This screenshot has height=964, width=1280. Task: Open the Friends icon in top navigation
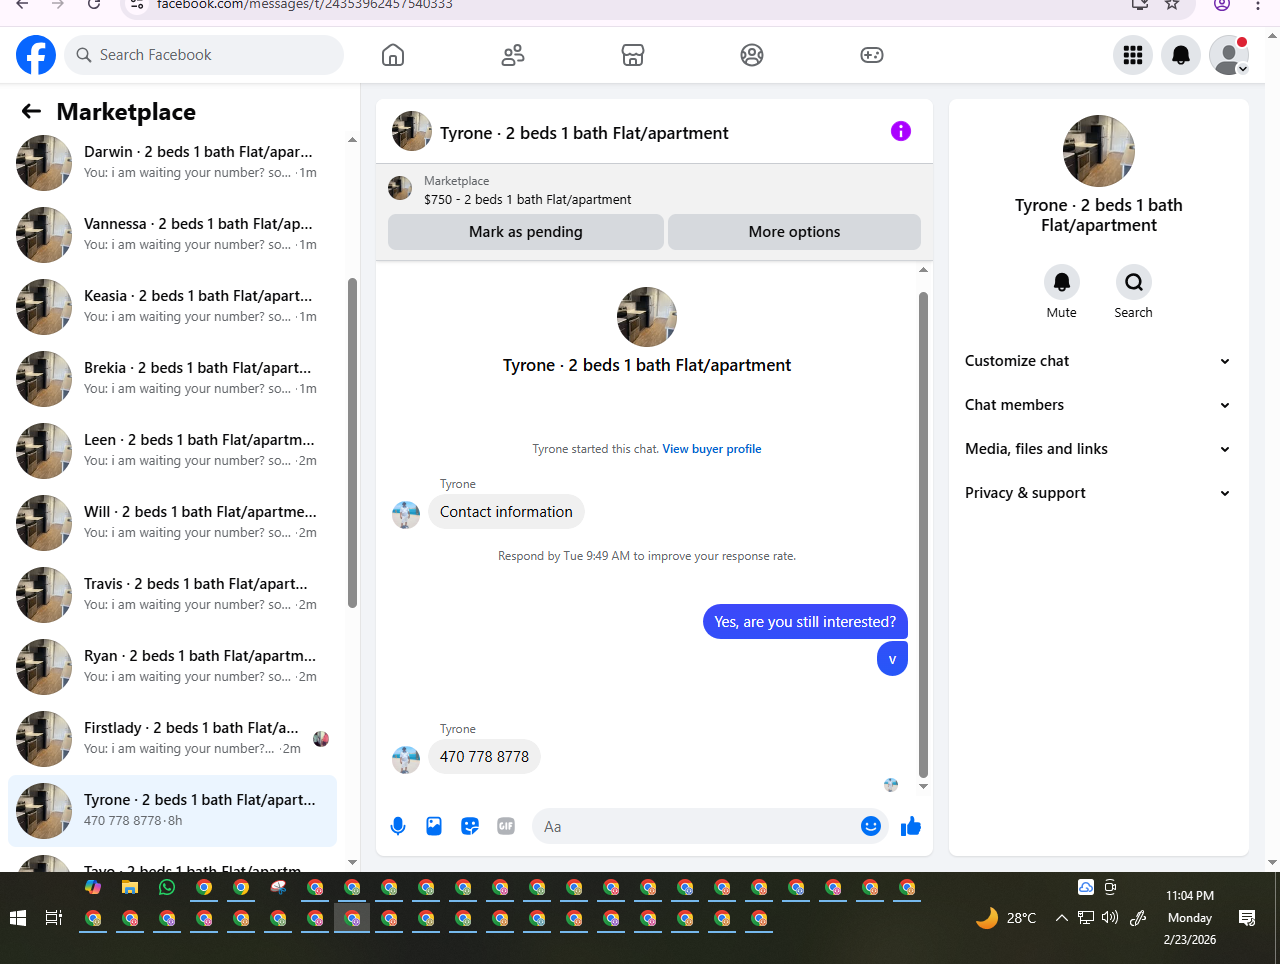click(x=513, y=55)
